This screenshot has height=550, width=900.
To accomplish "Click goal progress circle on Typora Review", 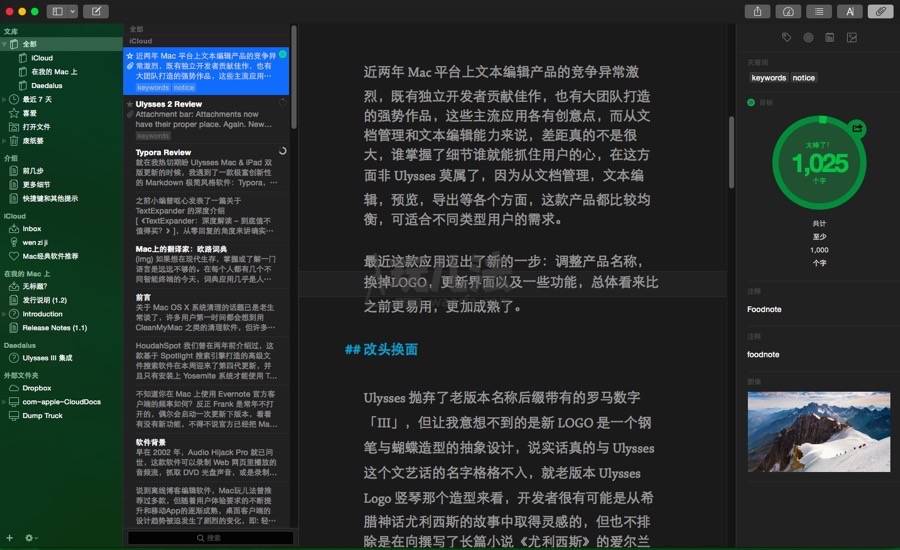I will tap(282, 151).
